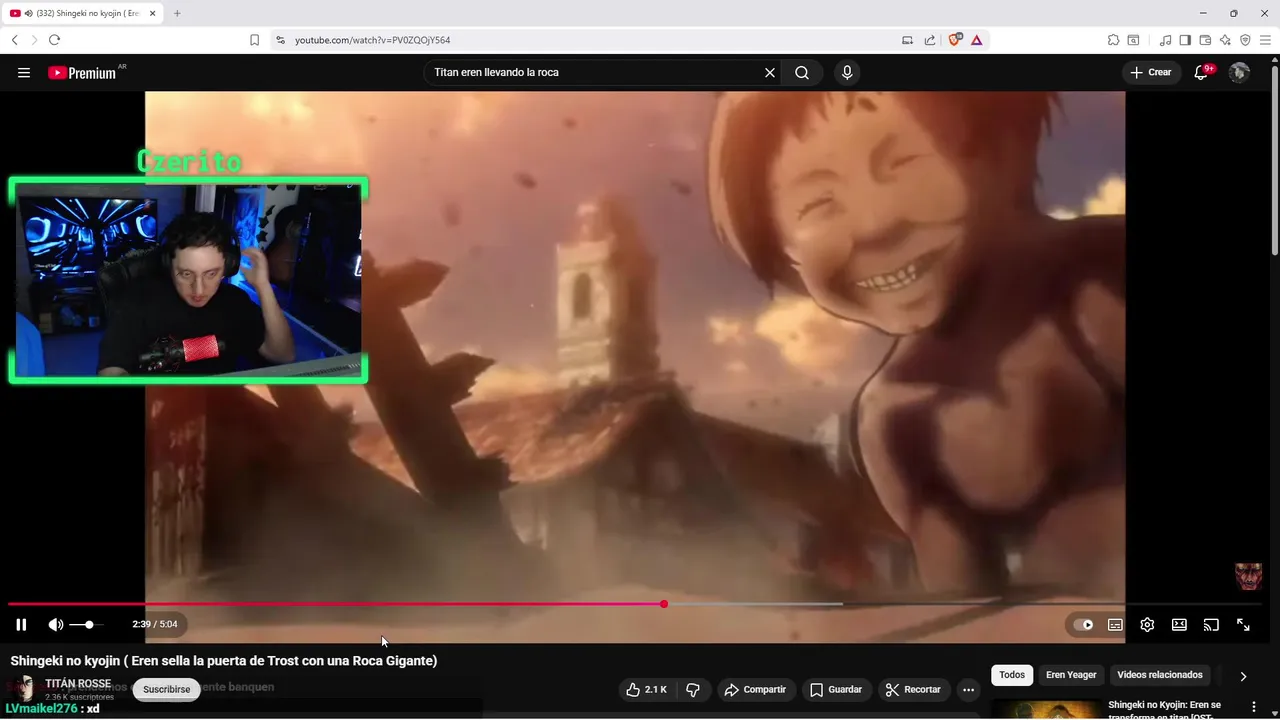The height and width of the screenshot is (720, 1280).
Task: Open Brave Wallet icon
Action: click(1205, 40)
